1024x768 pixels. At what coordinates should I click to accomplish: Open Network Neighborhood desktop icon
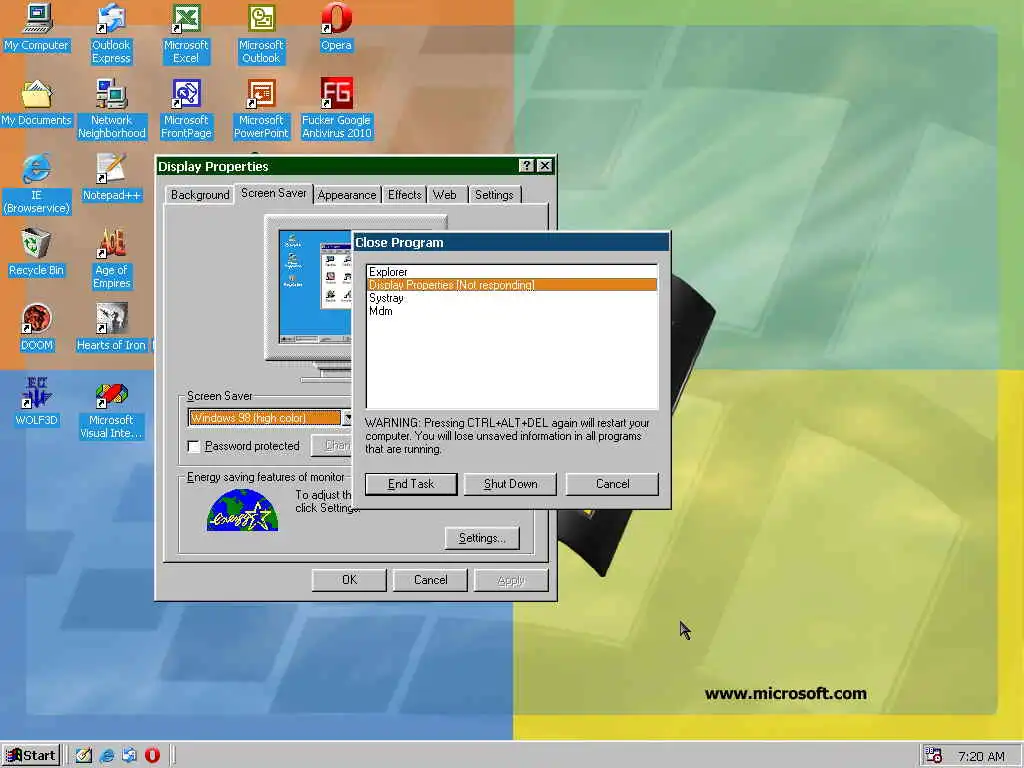(x=112, y=108)
